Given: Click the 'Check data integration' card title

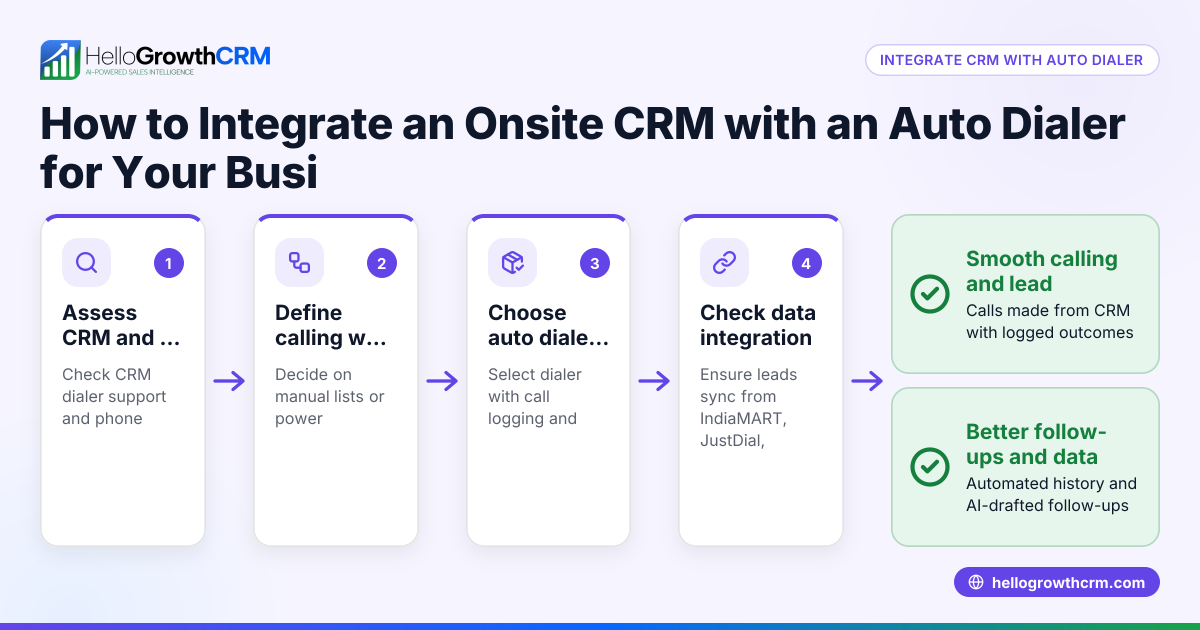Looking at the screenshot, I should (x=758, y=325).
